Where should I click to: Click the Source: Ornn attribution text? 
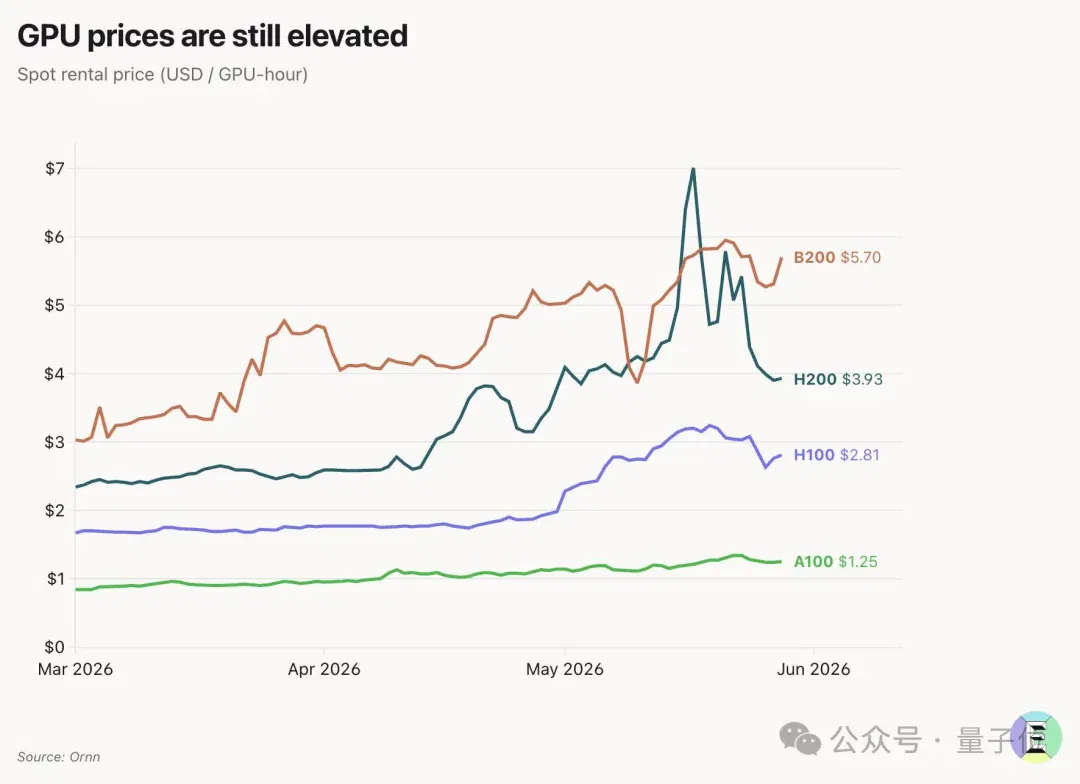(x=59, y=757)
